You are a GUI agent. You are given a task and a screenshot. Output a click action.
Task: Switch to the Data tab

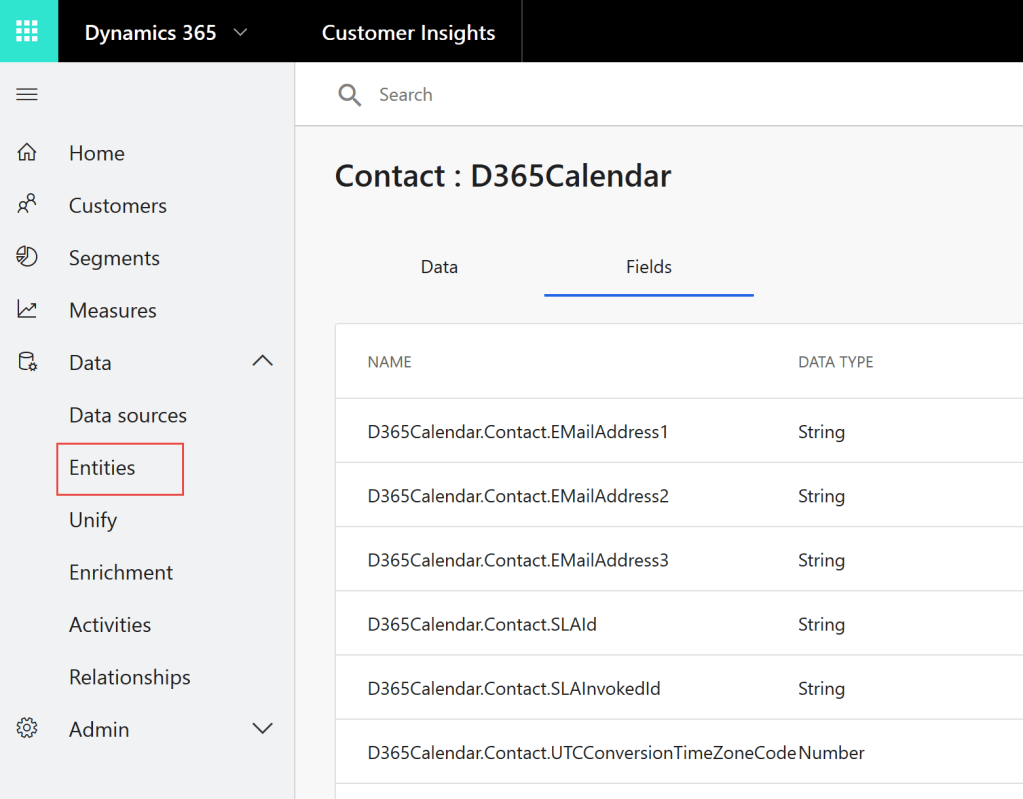[439, 267]
